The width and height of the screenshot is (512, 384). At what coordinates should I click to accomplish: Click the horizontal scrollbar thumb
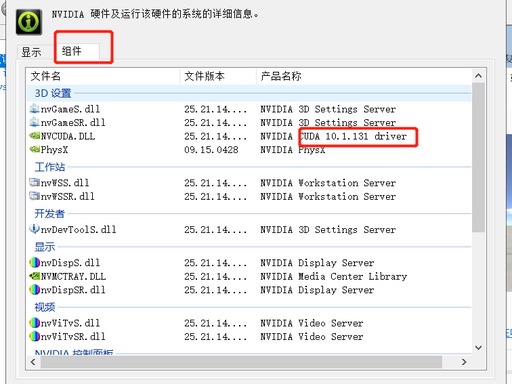click(x=241, y=362)
